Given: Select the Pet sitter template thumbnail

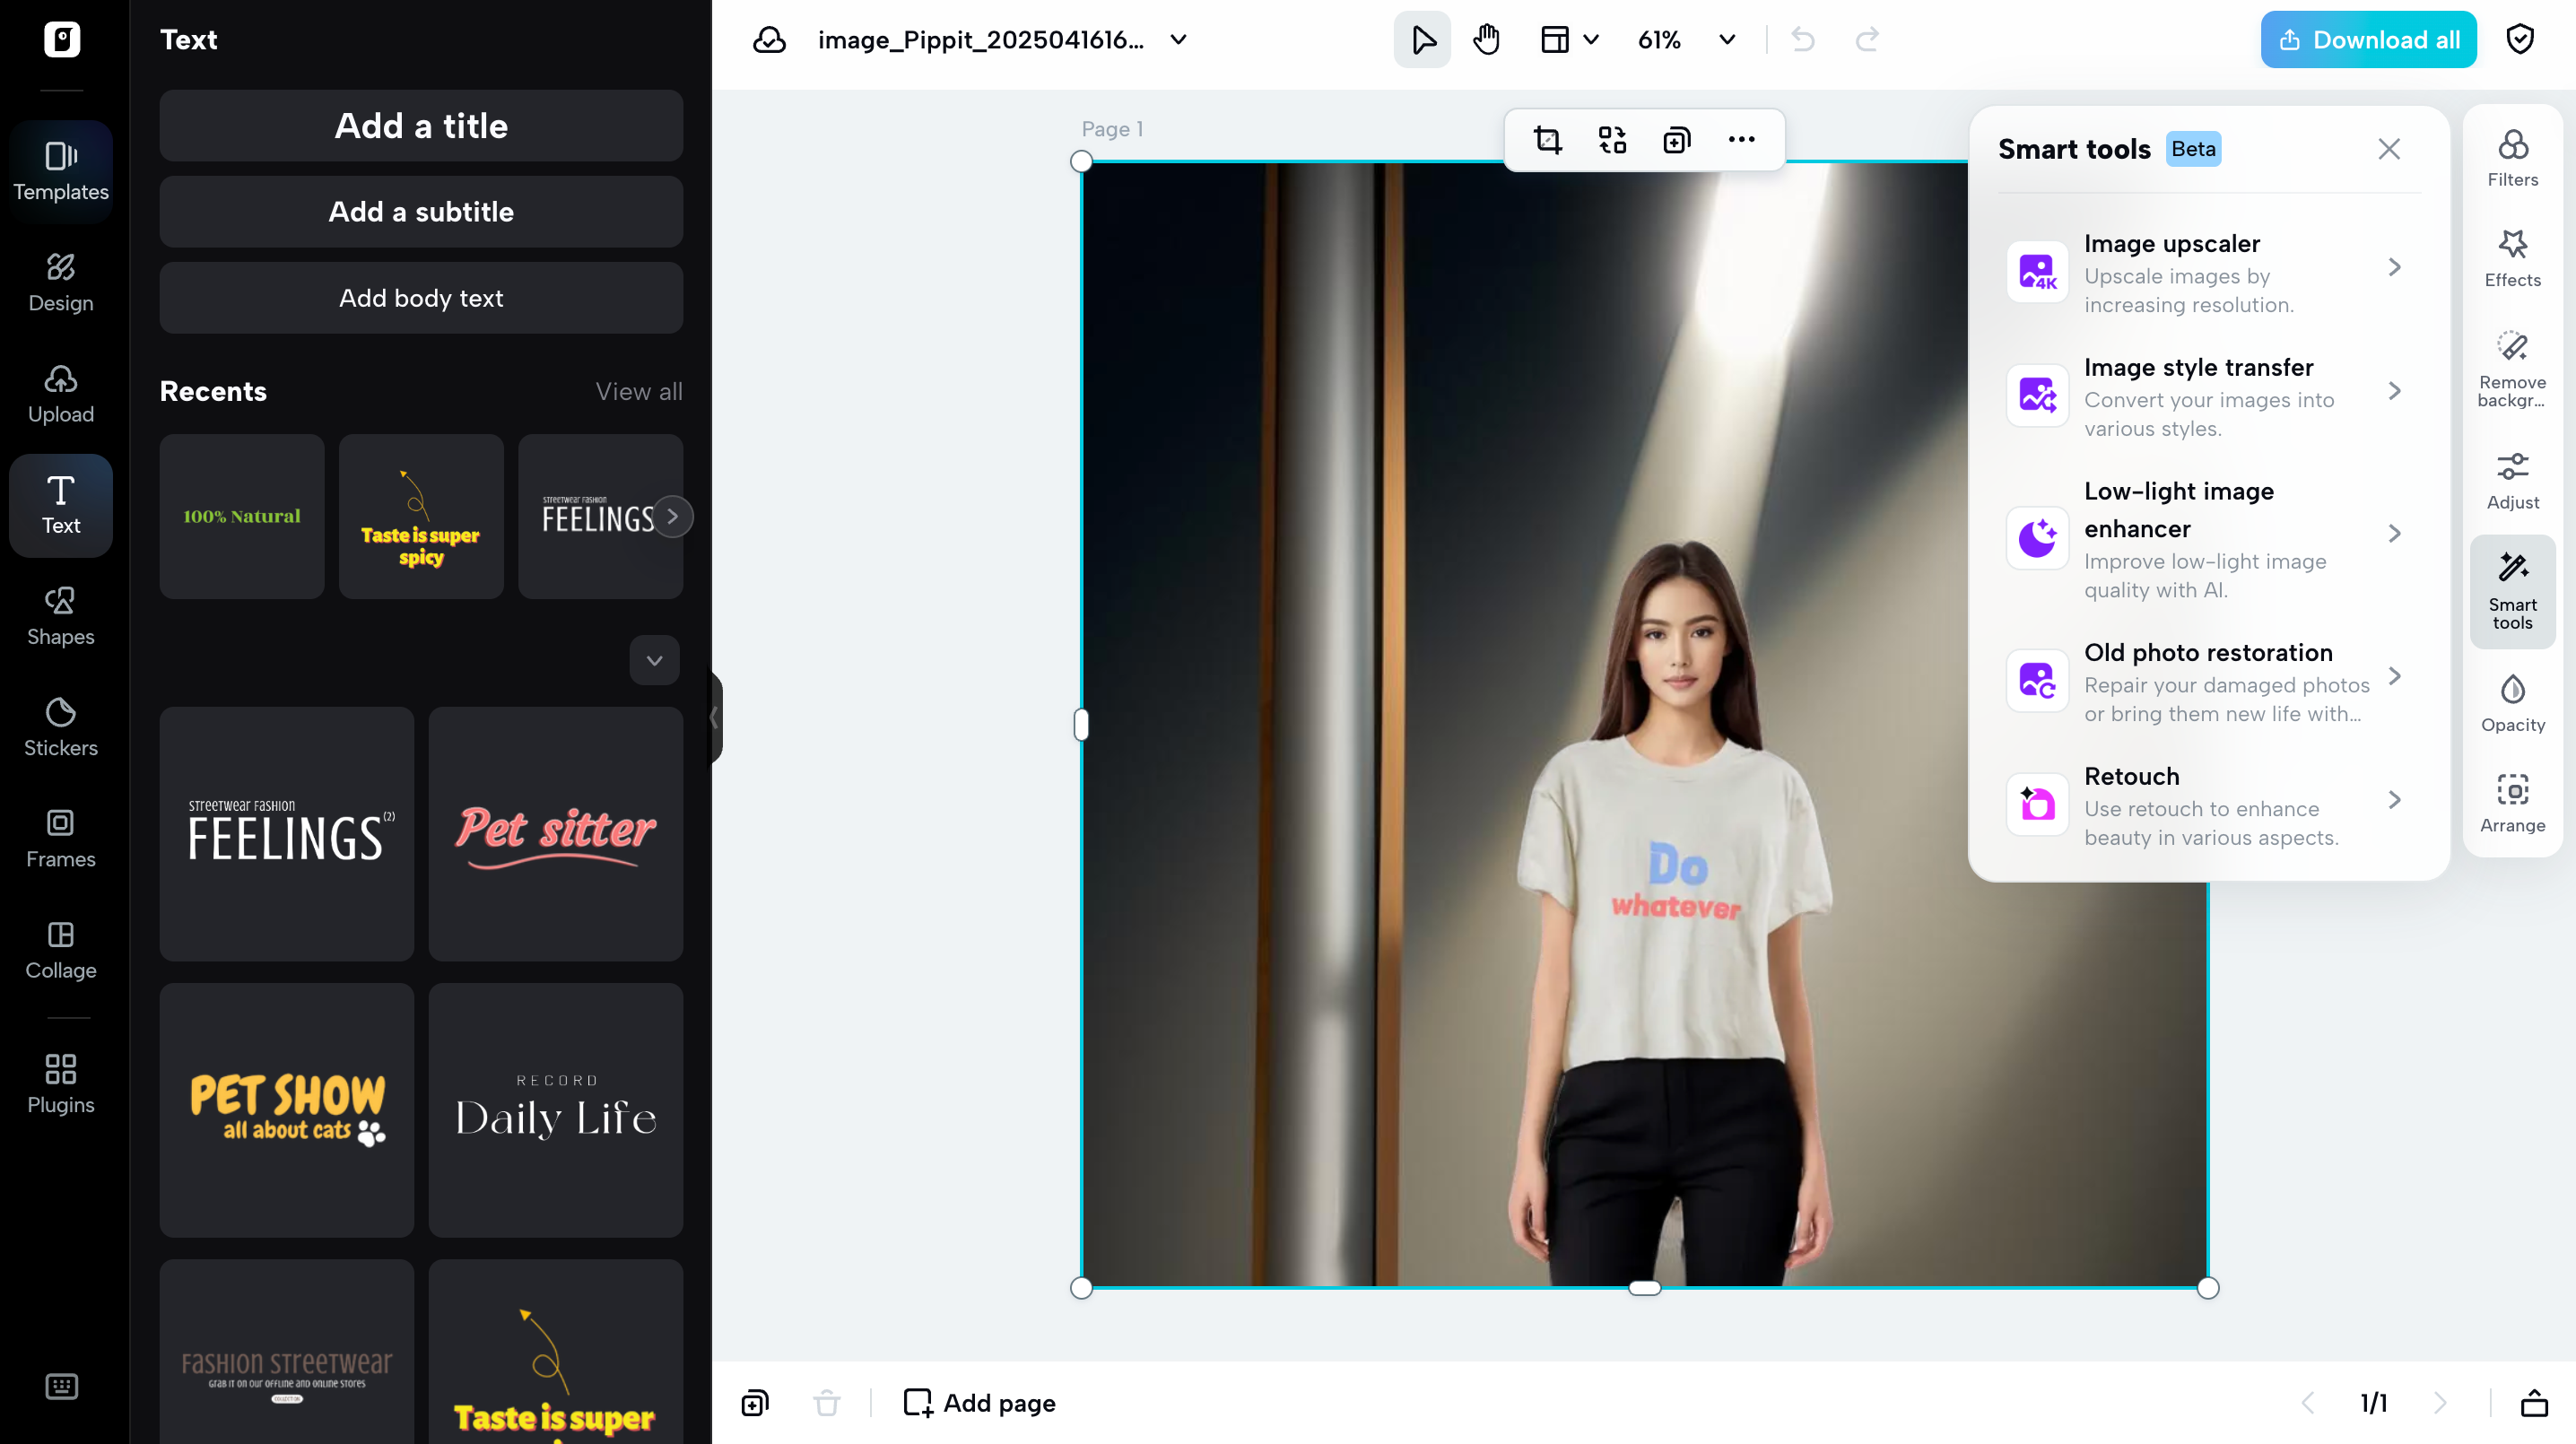Looking at the screenshot, I should click(556, 834).
